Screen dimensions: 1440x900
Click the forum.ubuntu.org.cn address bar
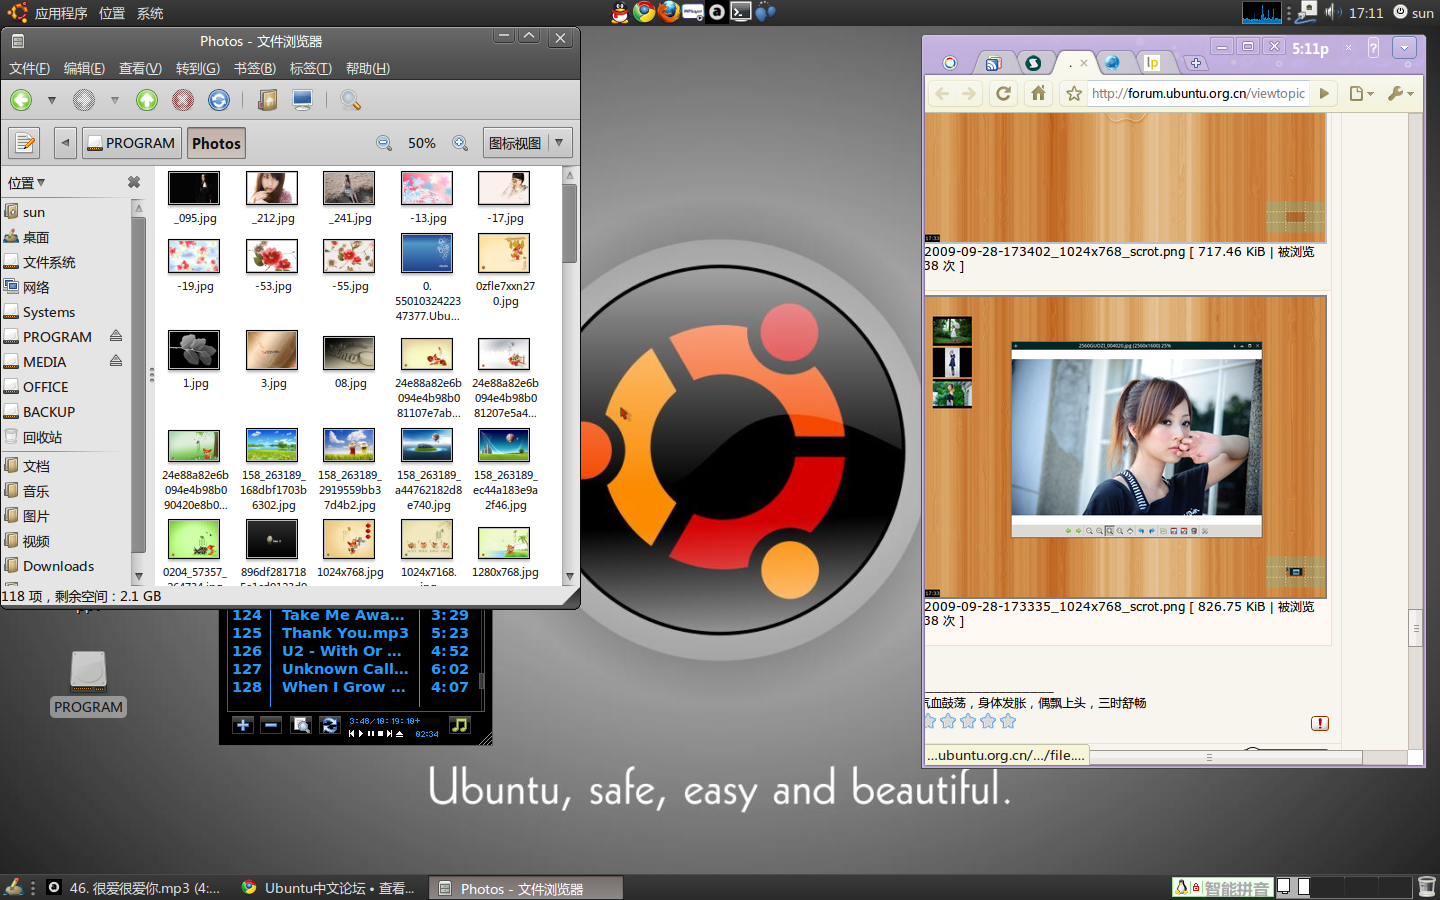tap(1198, 93)
